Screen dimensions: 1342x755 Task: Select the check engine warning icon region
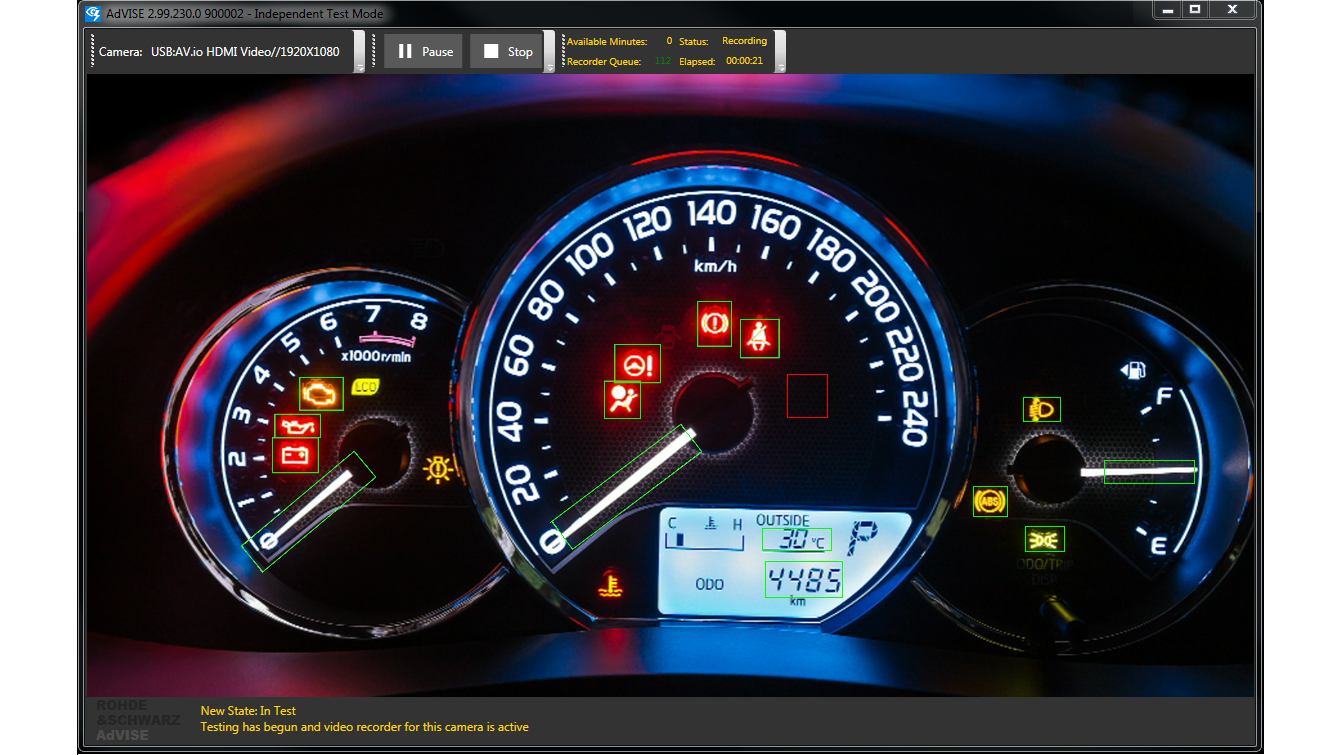pos(322,394)
